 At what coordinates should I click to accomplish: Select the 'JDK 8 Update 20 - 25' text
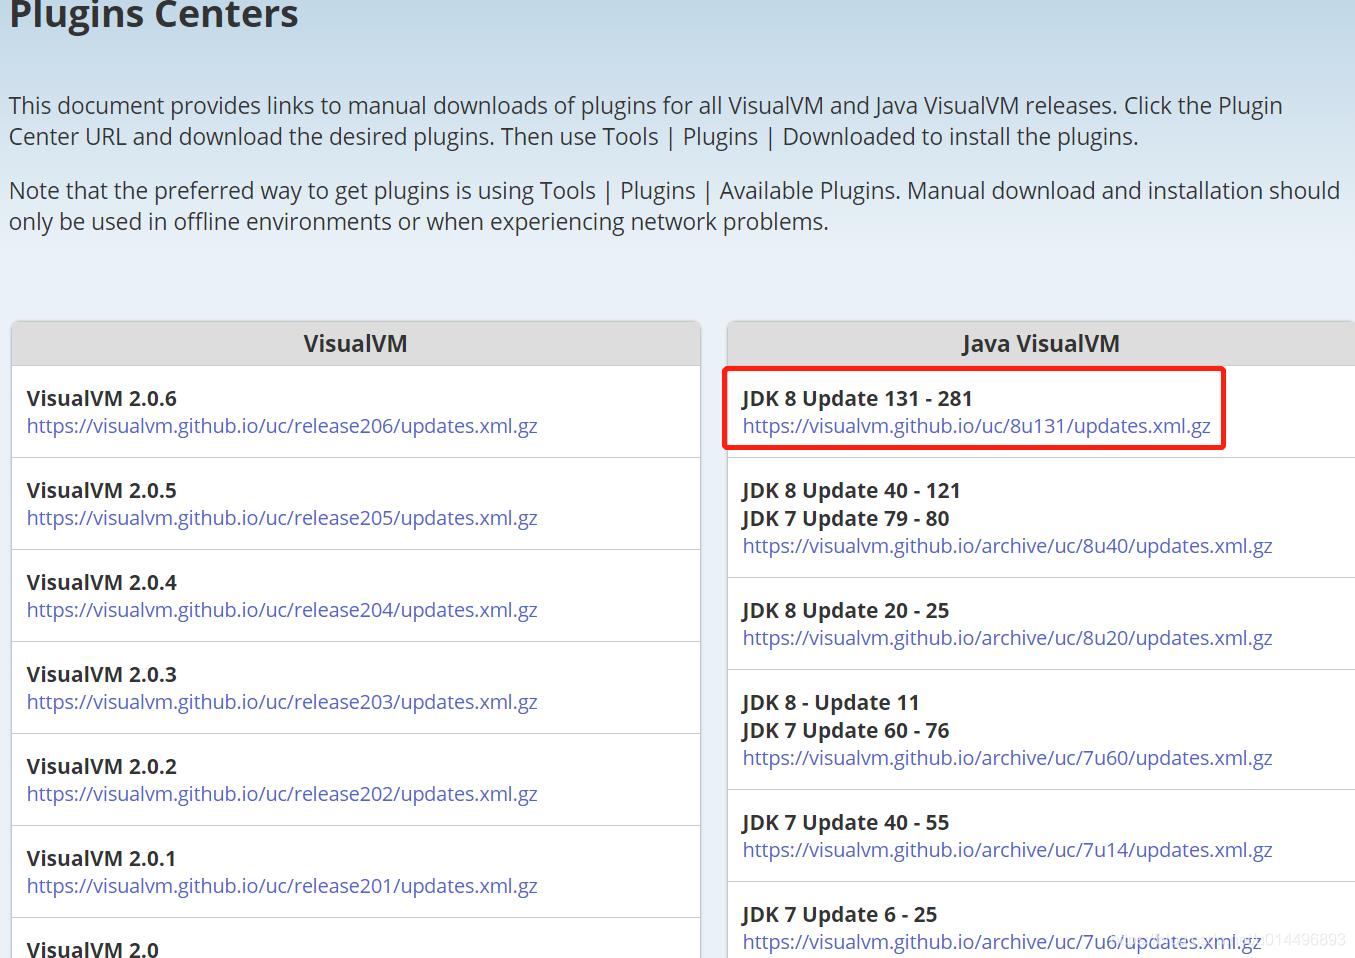tap(846, 610)
